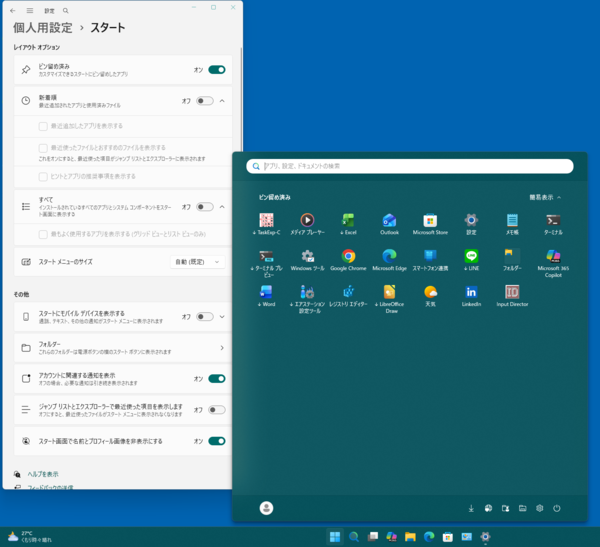The width and height of the screenshot is (600, 547).
Task: Launch Google Chrome from Start
Action: click(348, 260)
